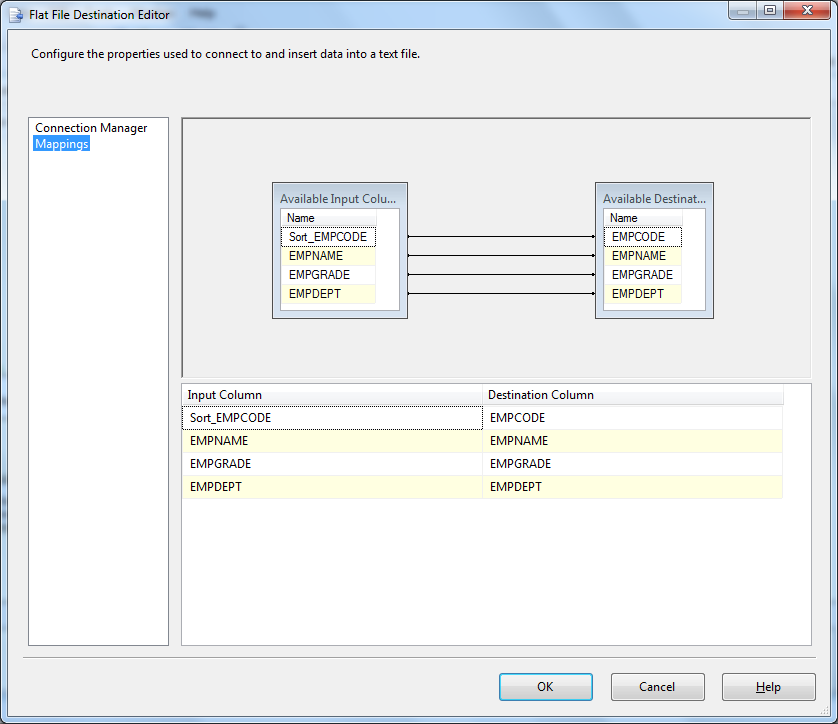Select the Sort_EMPCODE row in the mapping grid

(332, 417)
